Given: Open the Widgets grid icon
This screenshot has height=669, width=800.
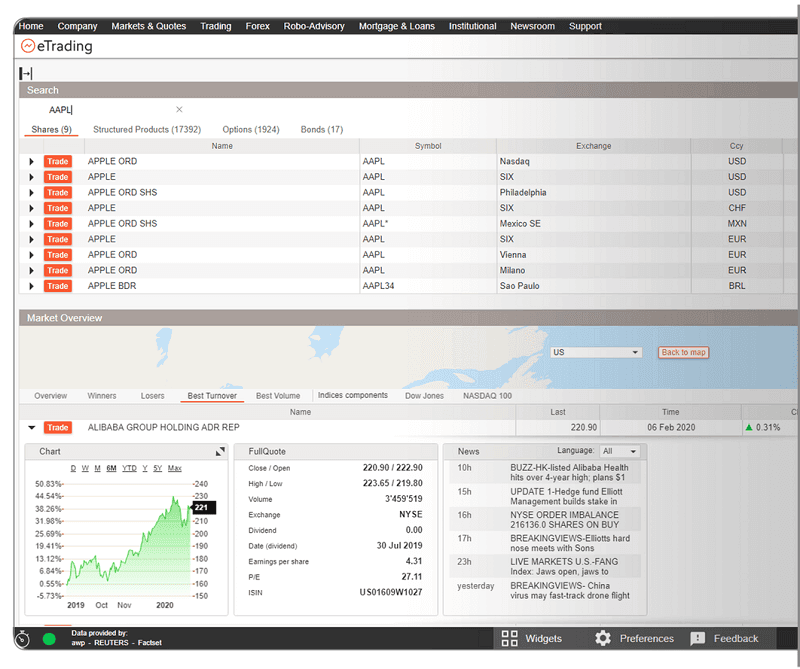Looking at the screenshot, I should (509, 639).
